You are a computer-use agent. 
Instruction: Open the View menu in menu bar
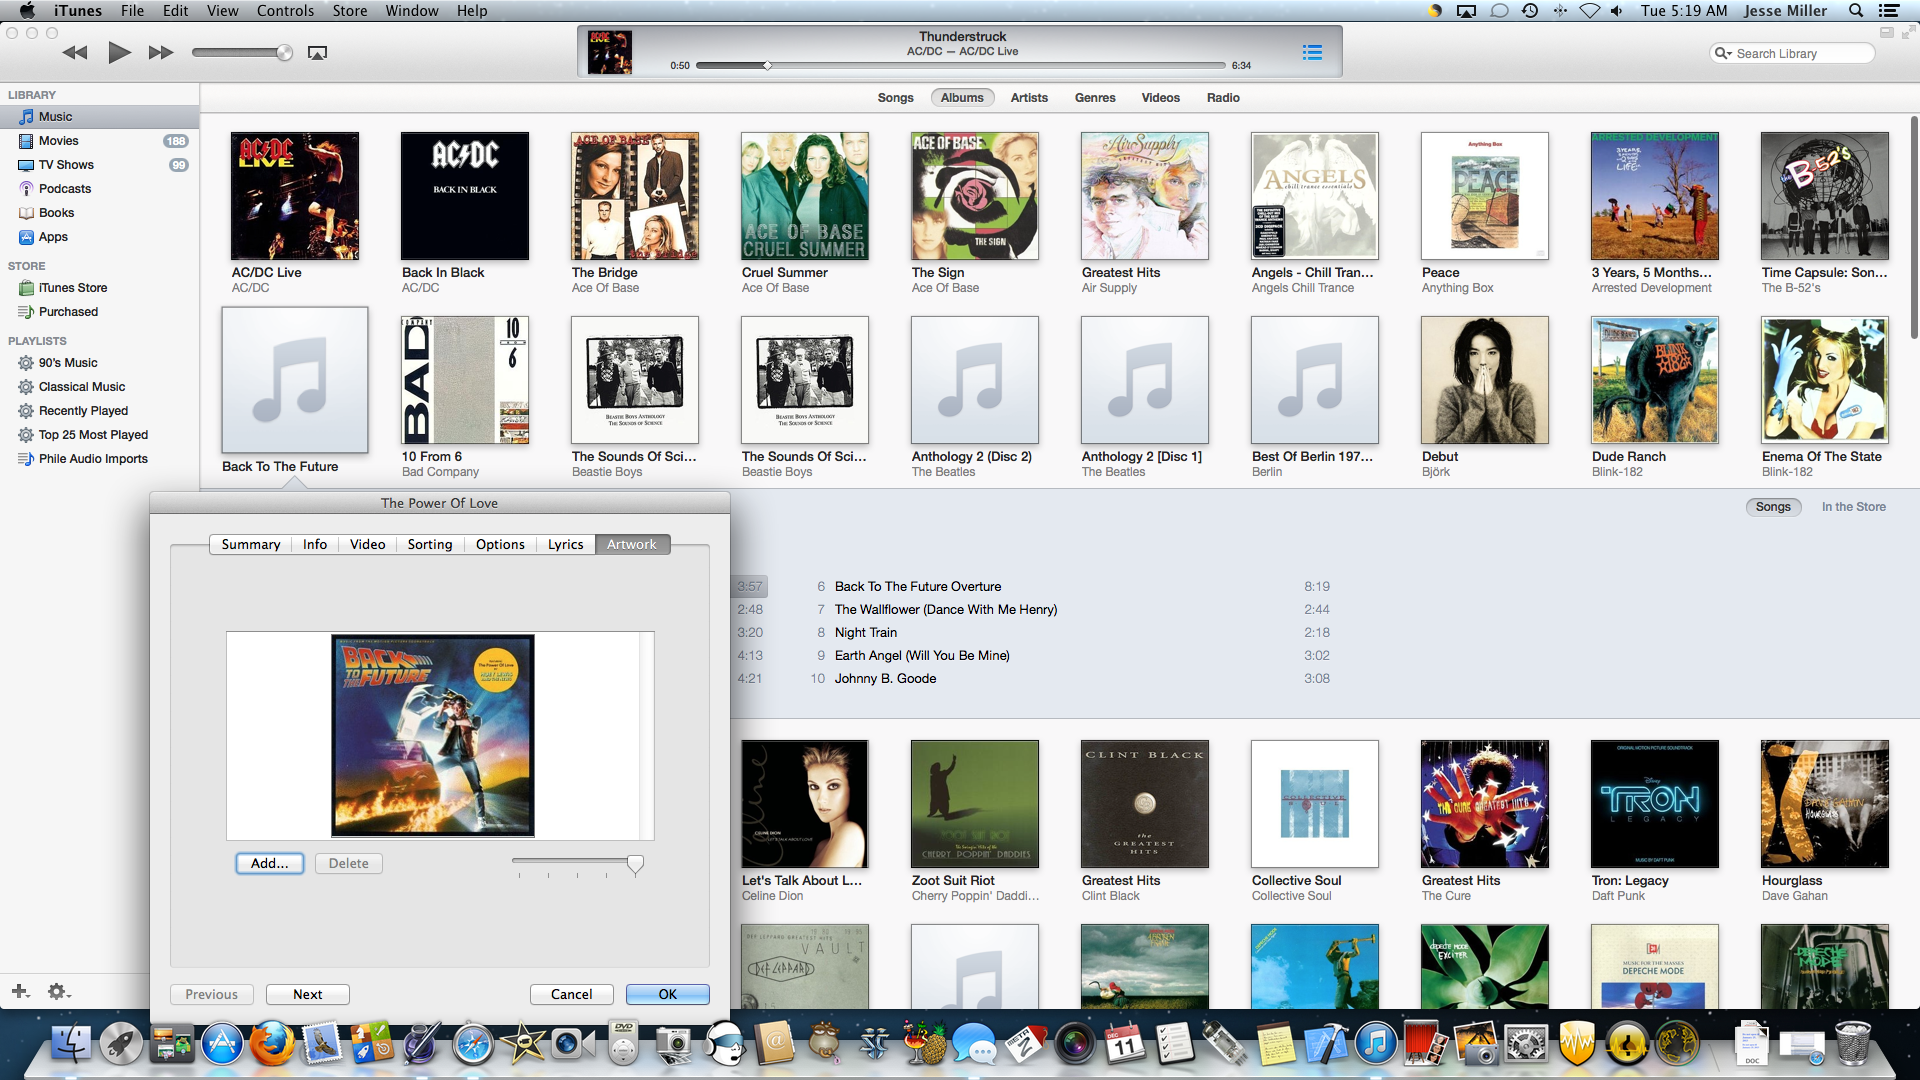click(222, 11)
